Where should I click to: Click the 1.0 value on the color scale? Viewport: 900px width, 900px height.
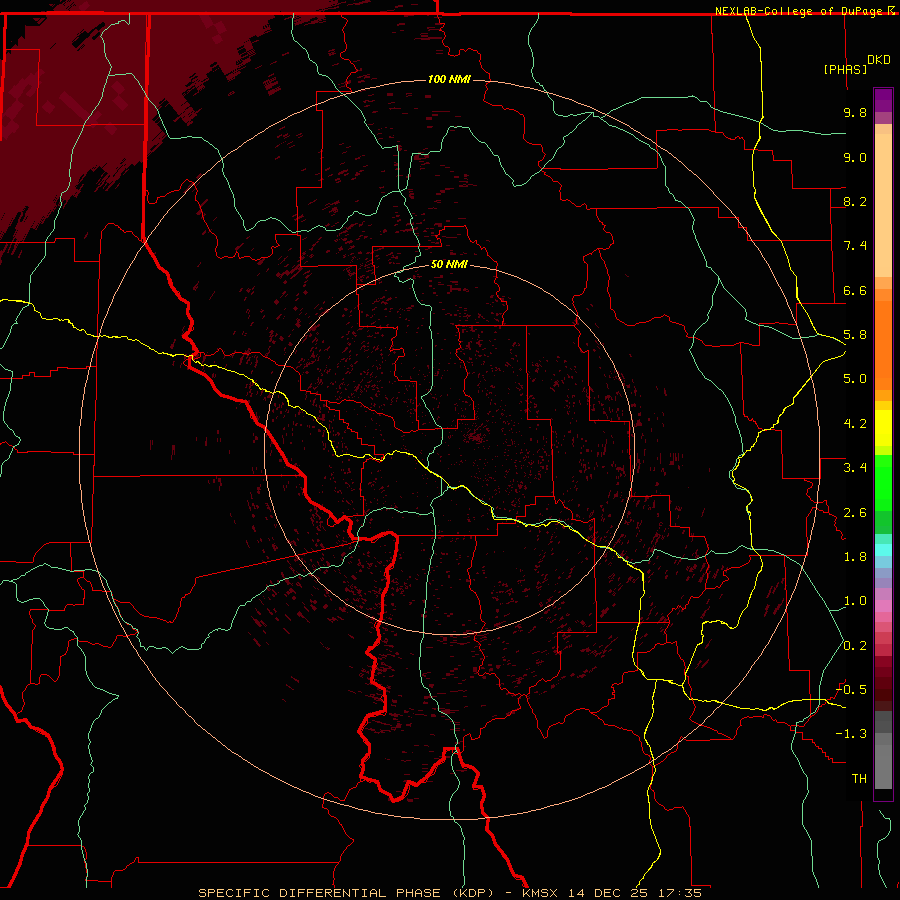point(855,601)
